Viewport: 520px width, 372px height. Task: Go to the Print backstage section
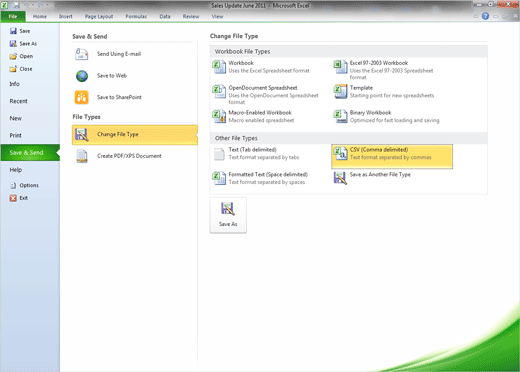[15, 135]
